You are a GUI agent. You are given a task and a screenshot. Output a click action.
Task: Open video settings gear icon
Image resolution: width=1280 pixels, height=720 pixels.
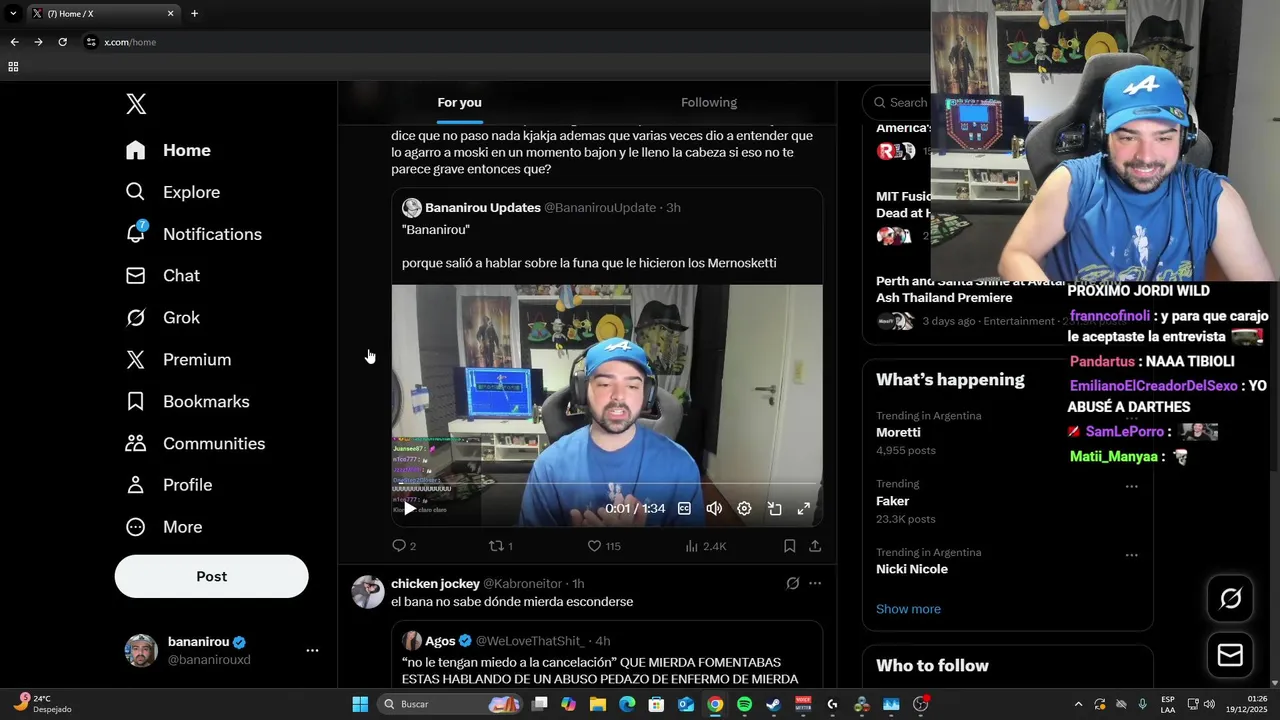744,508
